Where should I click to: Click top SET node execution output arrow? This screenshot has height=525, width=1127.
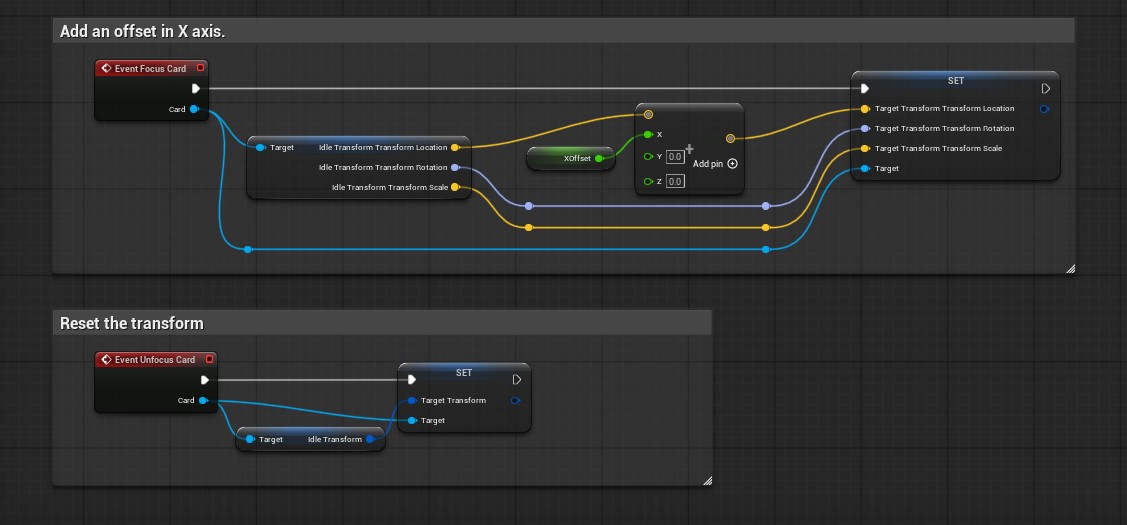pos(1046,88)
